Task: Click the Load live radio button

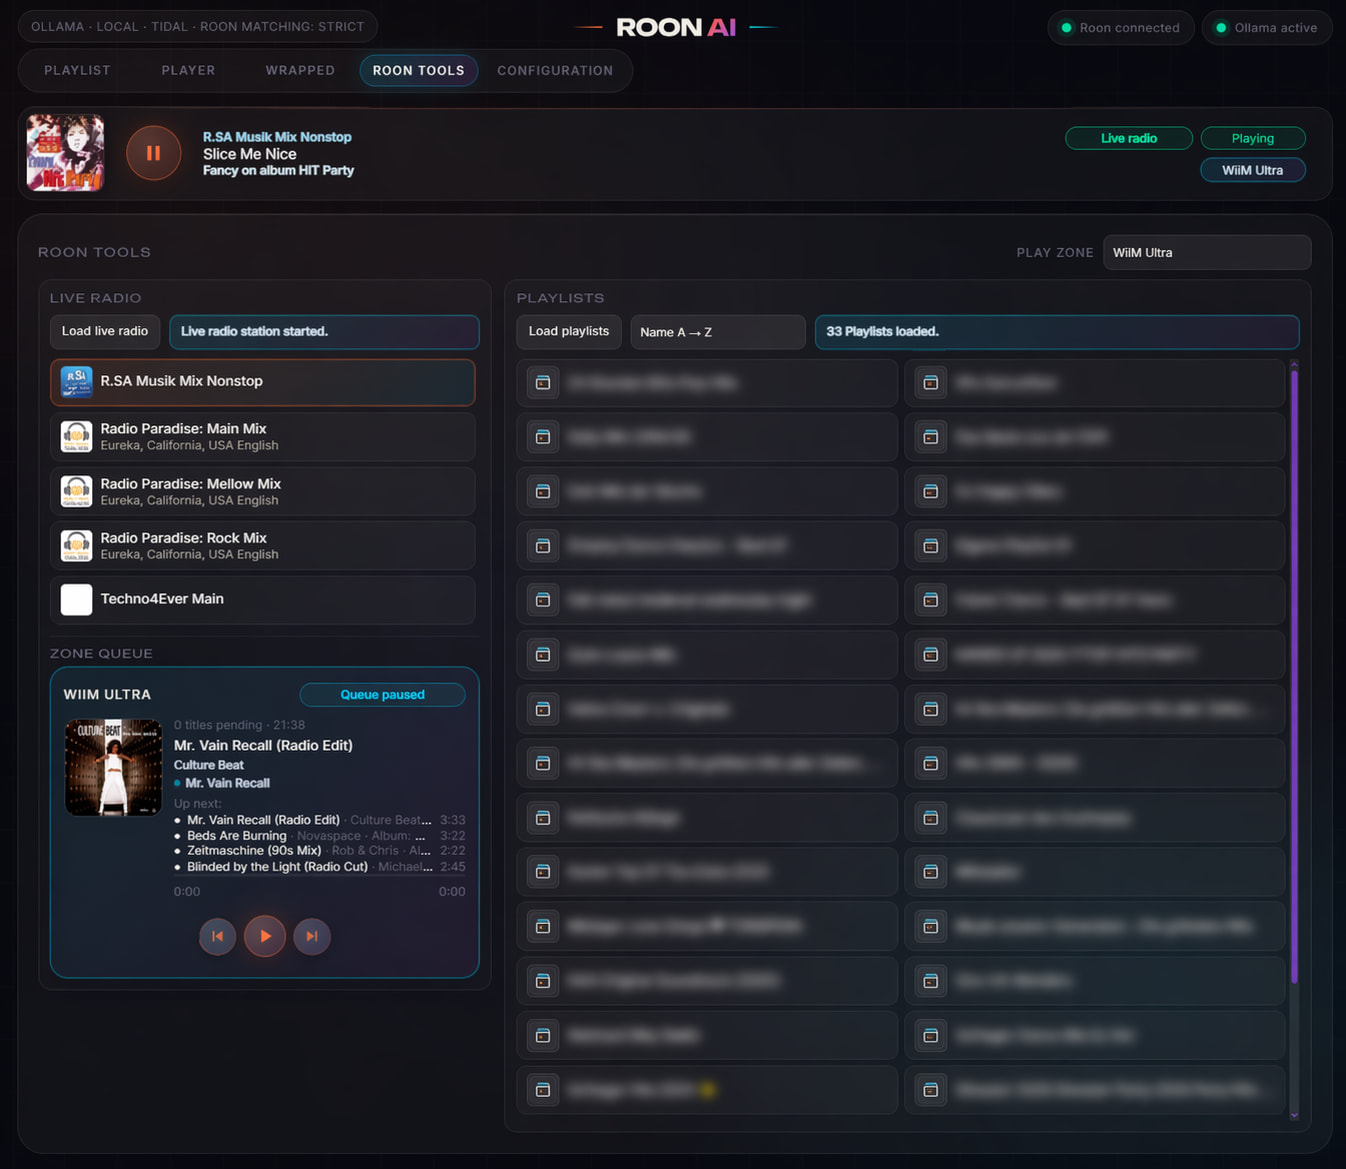Action: pos(105,331)
